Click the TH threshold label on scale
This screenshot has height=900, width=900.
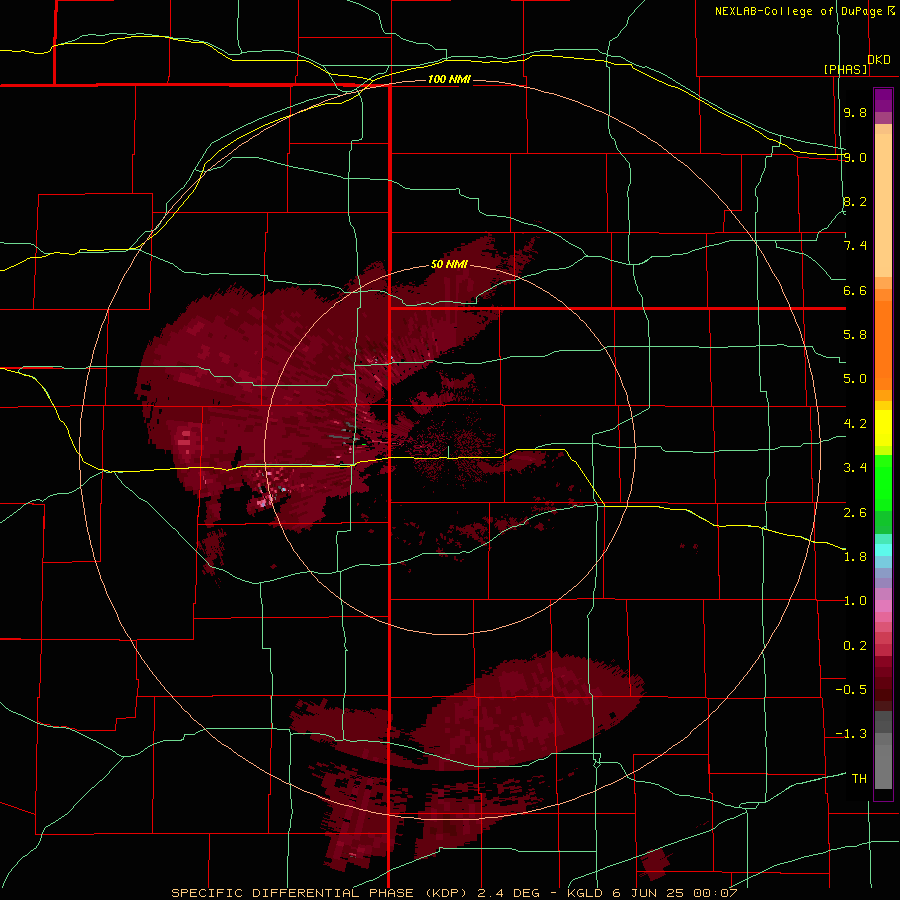(859, 779)
